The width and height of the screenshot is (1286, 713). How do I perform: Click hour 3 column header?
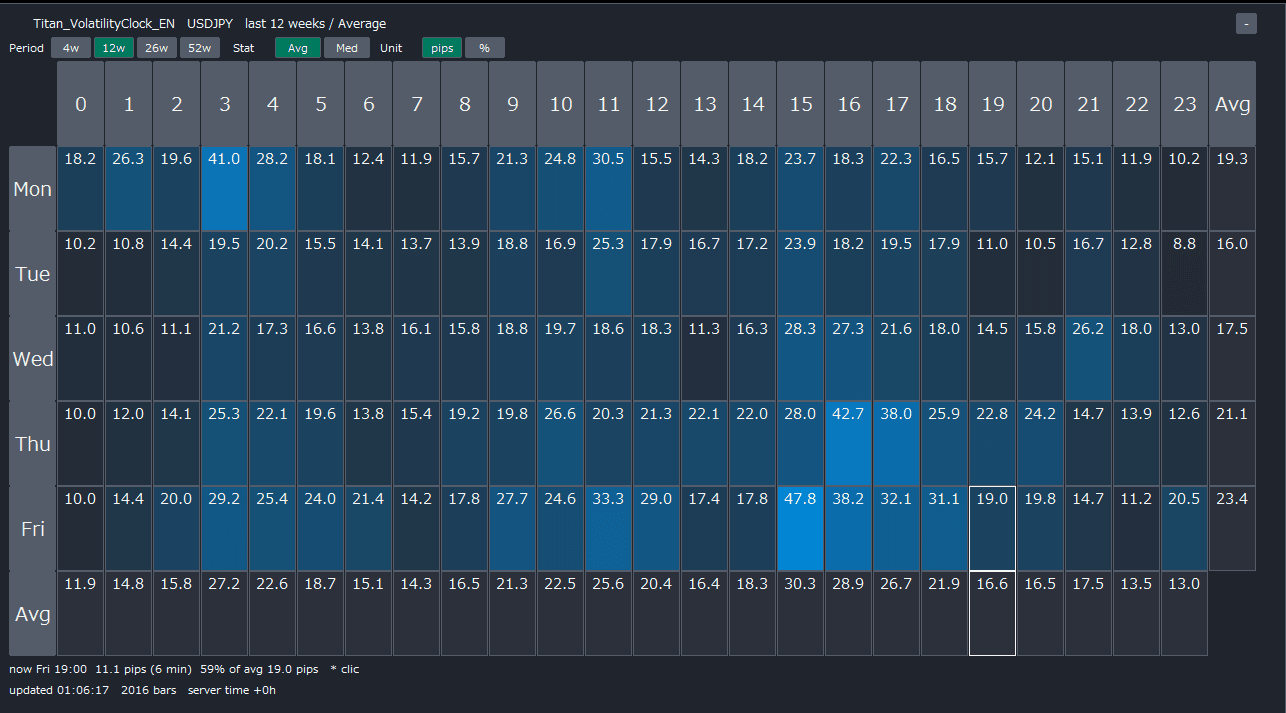225,104
